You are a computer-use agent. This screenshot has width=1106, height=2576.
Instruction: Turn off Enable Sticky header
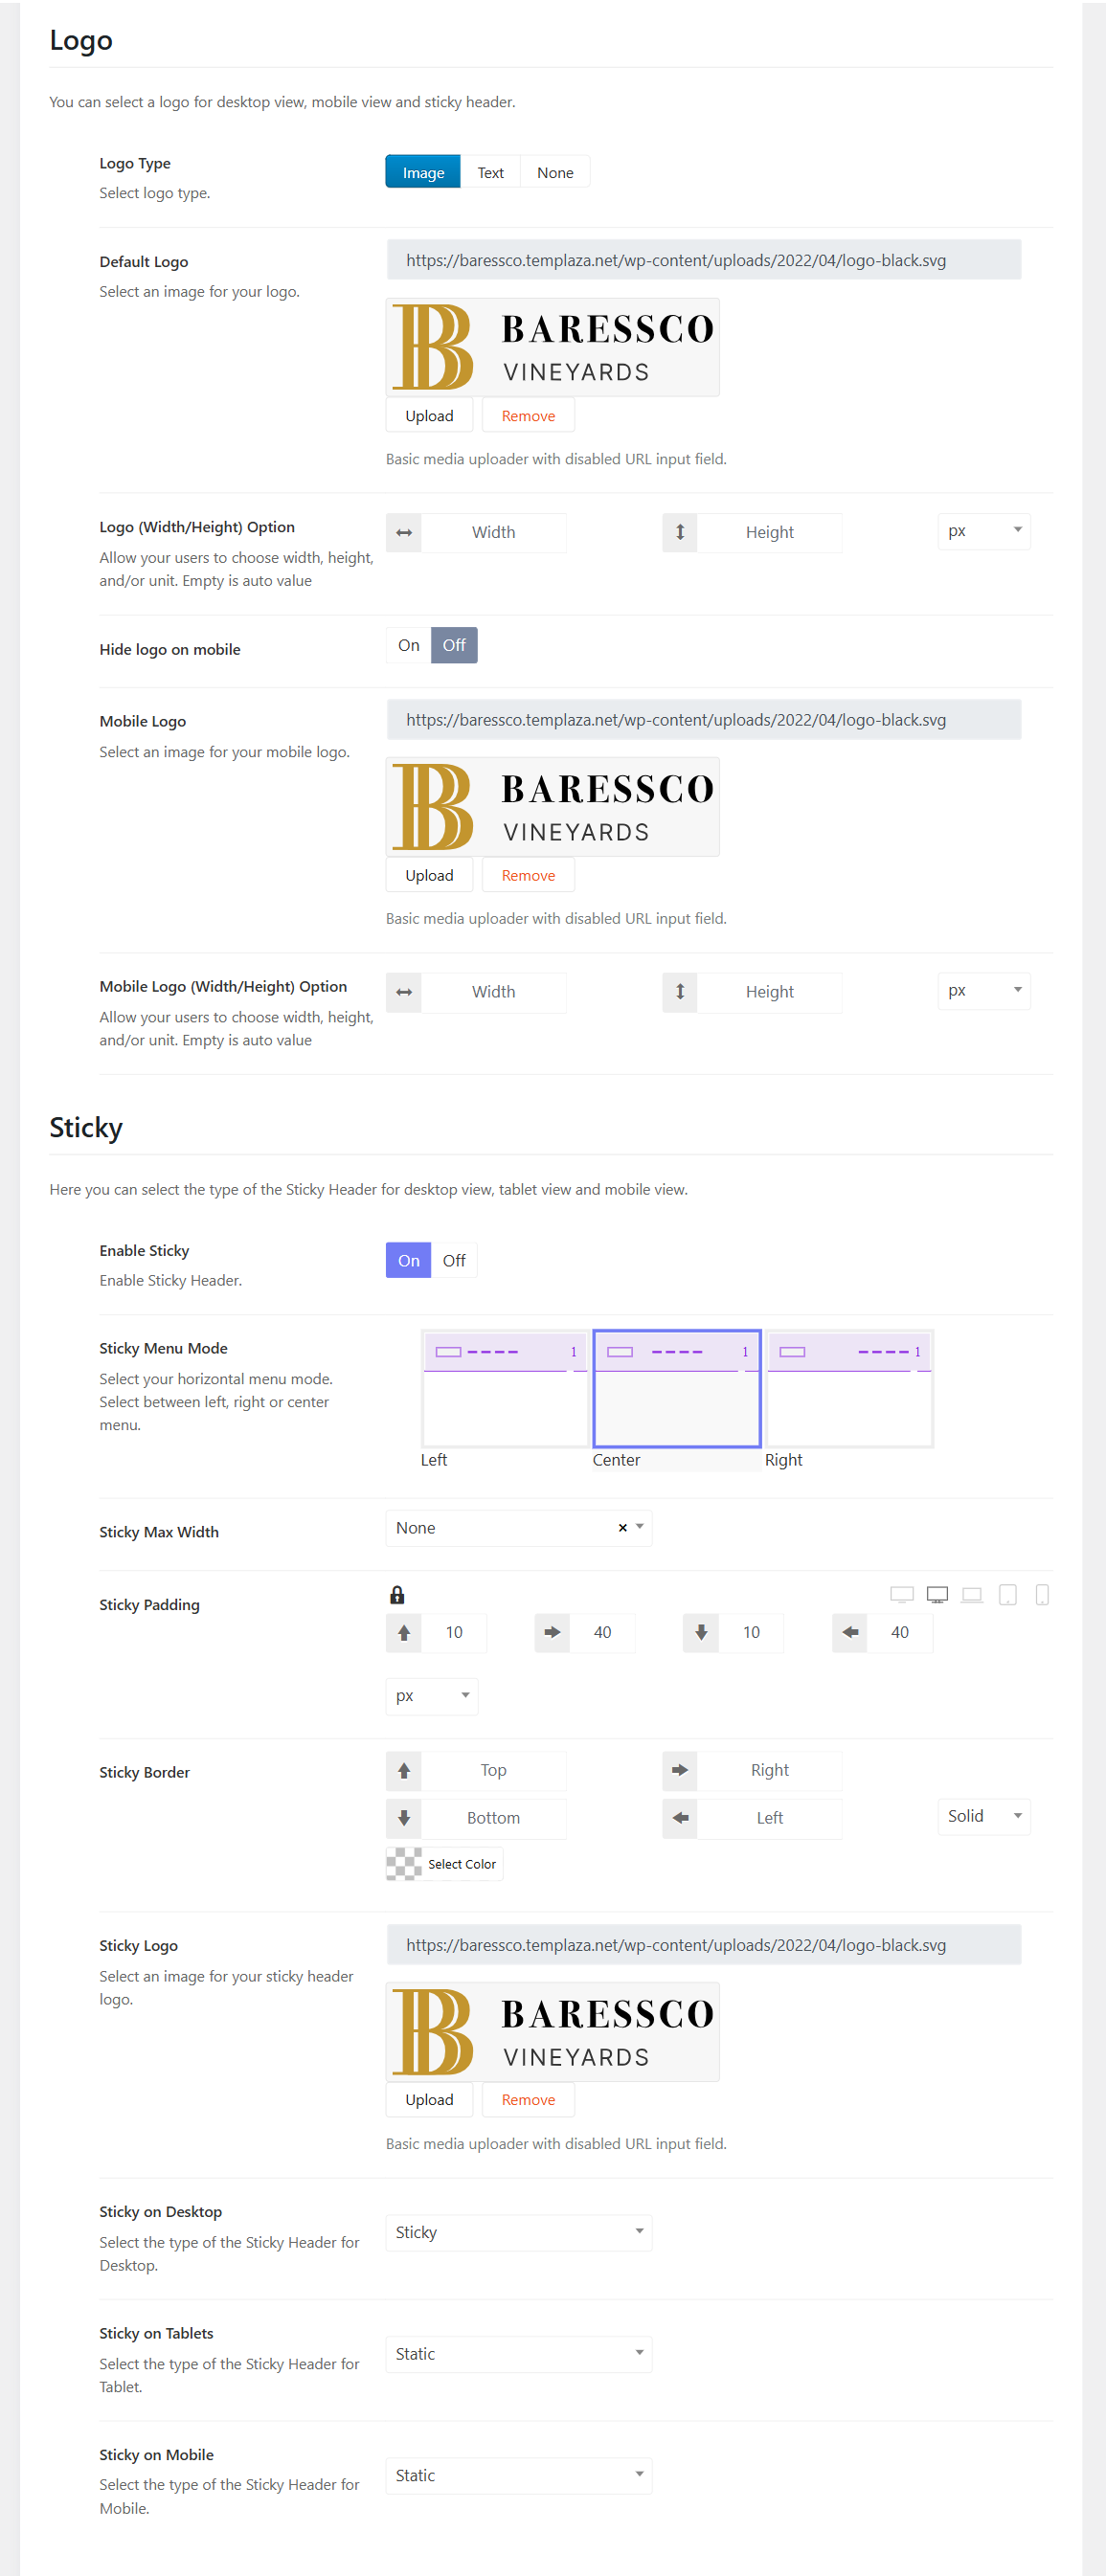click(454, 1260)
